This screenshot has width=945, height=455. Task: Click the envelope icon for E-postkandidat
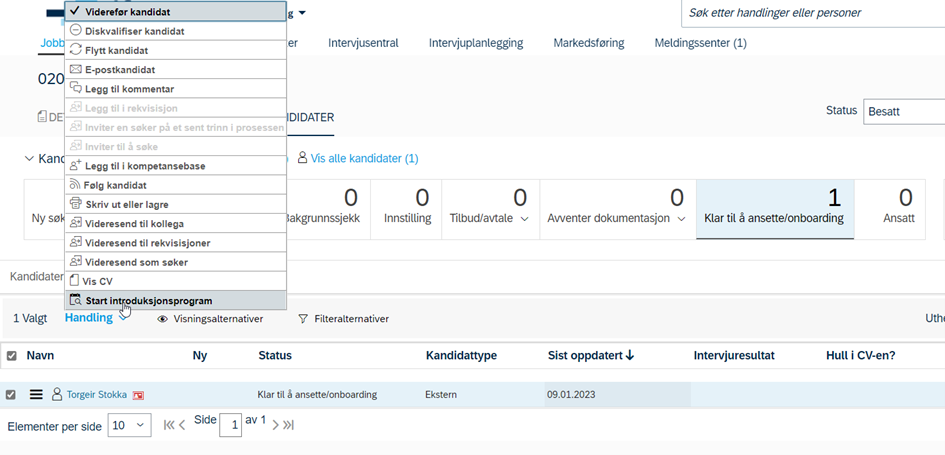click(x=75, y=69)
